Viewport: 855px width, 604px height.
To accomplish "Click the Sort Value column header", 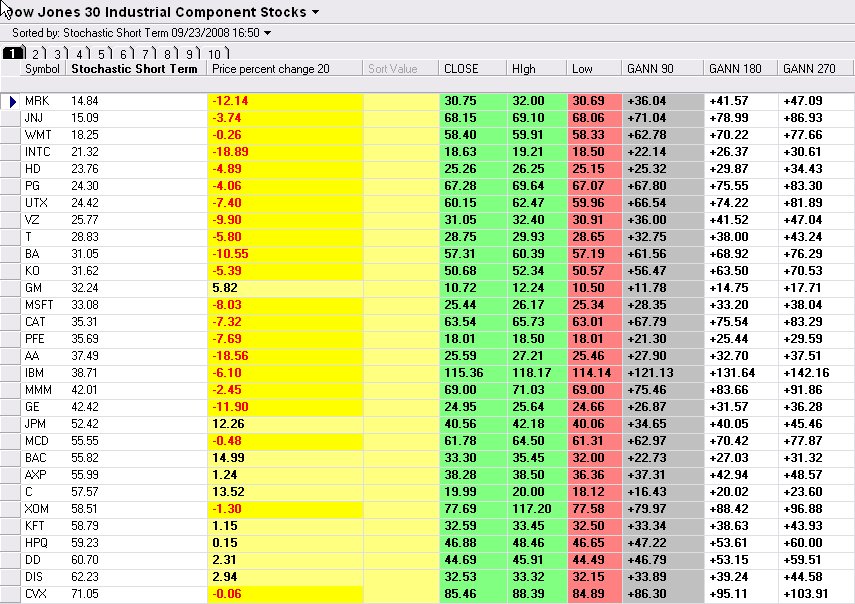I will pos(401,69).
